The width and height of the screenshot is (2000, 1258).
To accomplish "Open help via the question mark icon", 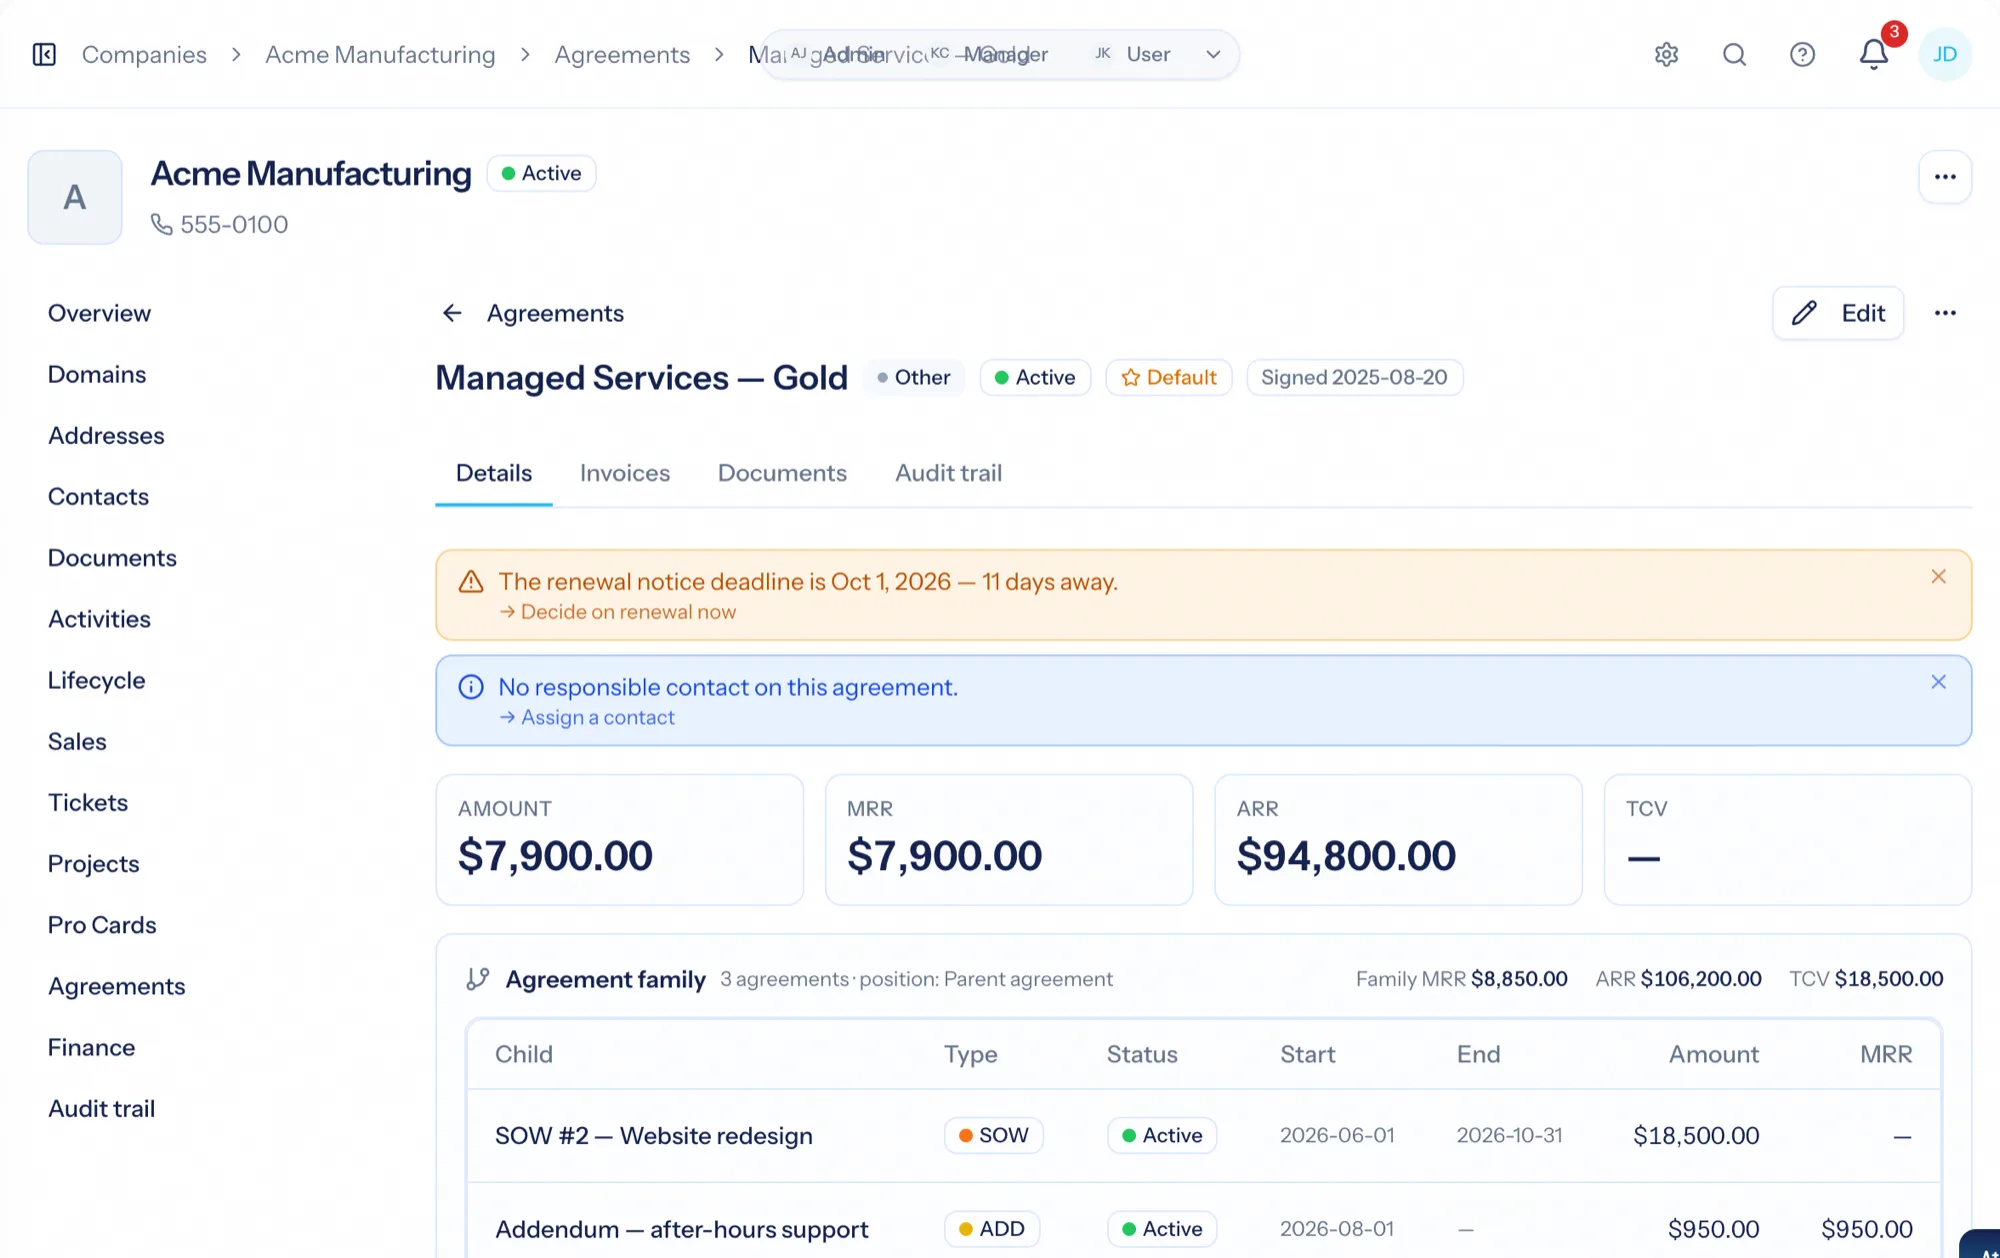I will (1802, 54).
